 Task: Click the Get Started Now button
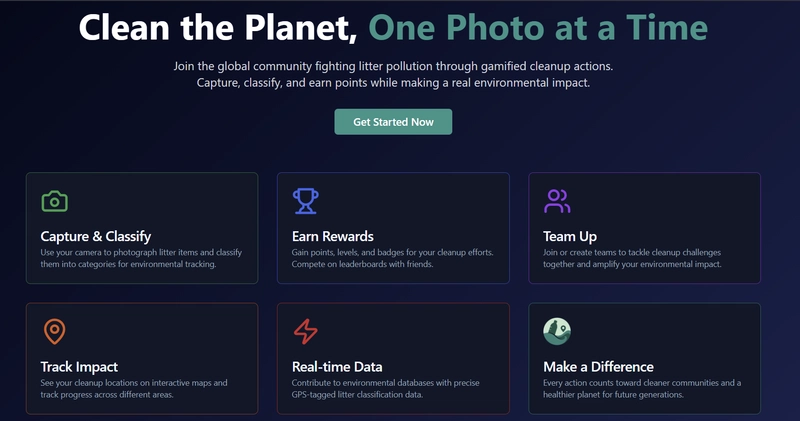coord(393,122)
